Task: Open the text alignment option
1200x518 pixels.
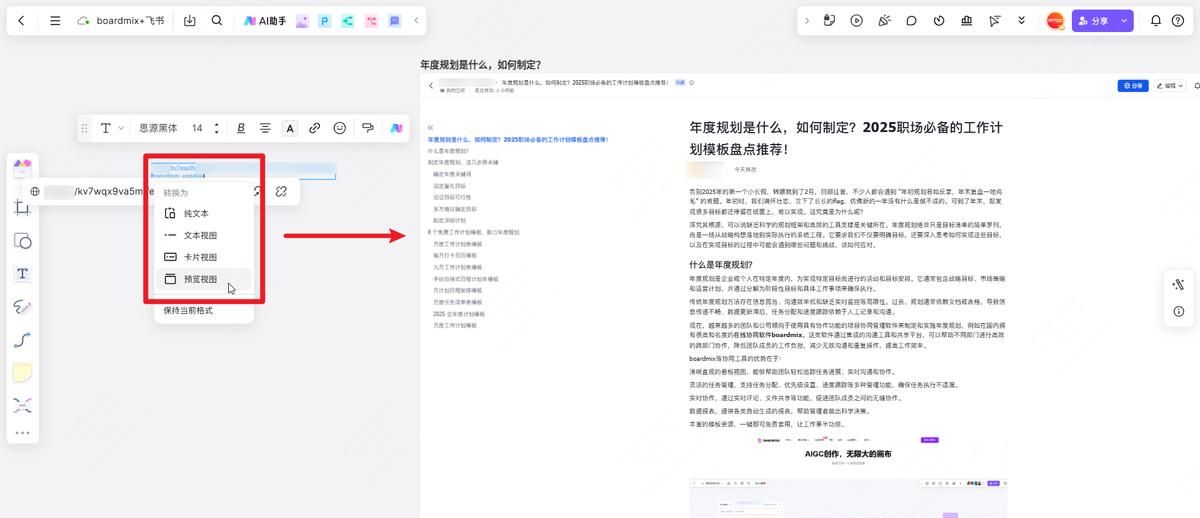Action: (265, 128)
